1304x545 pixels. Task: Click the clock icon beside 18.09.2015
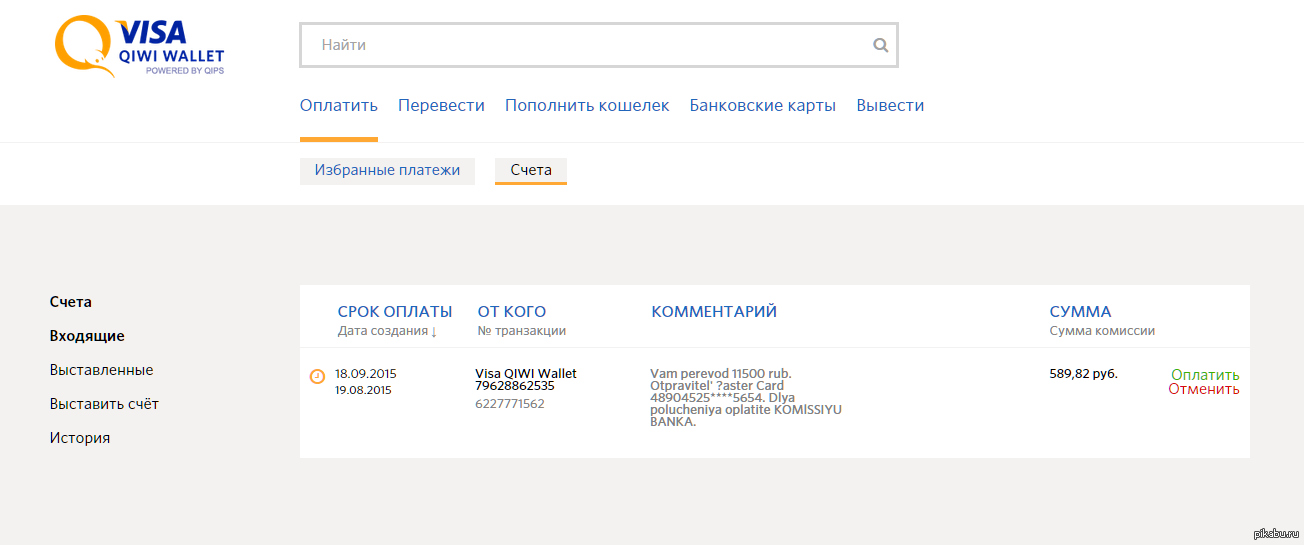[317, 376]
